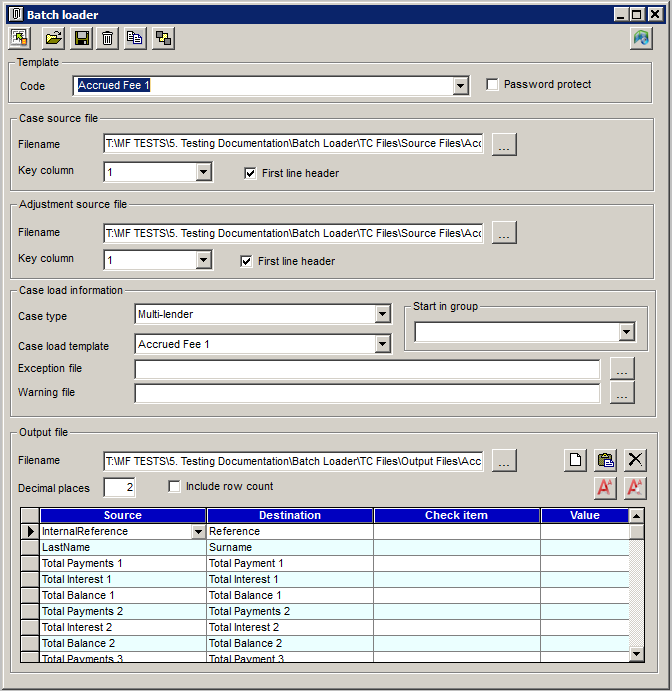Browse for the Output file filename
672x691 pixels.
(x=504, y=461)
